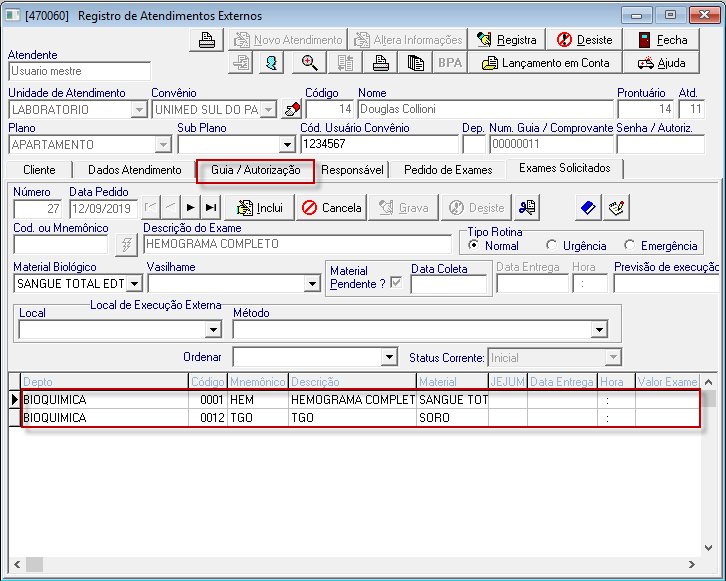Open the Guia / Autorização tab

pos(256,170)
